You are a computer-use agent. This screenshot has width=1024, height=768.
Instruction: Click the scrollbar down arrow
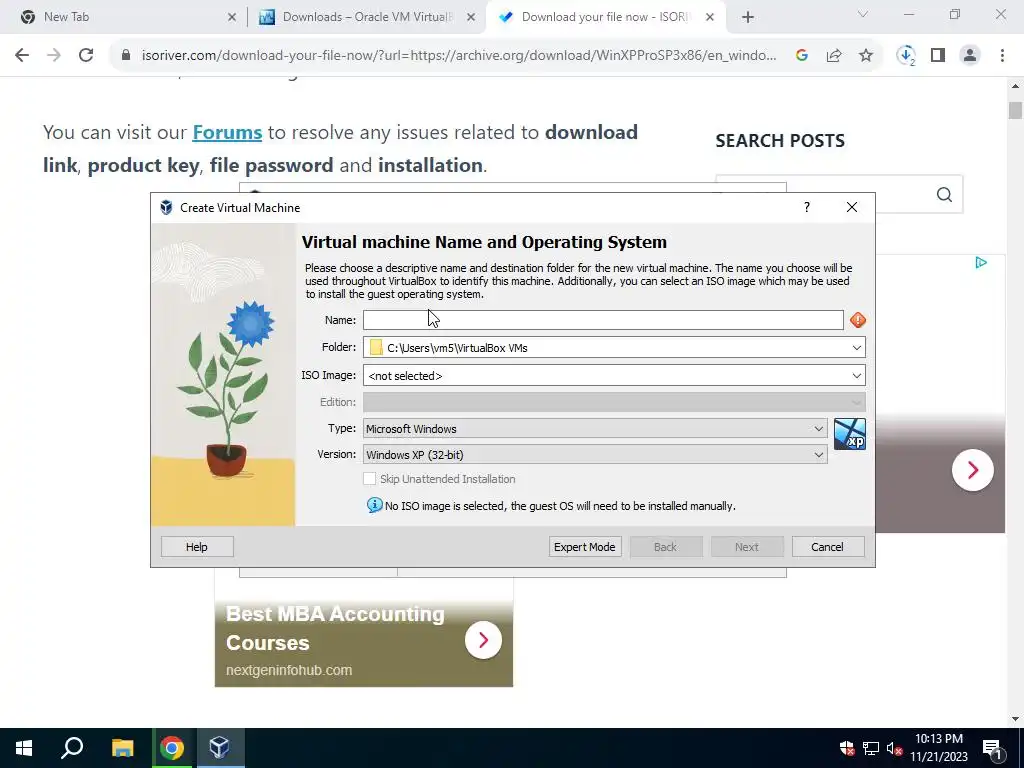pyautogui.click(x=1015, y=719)
